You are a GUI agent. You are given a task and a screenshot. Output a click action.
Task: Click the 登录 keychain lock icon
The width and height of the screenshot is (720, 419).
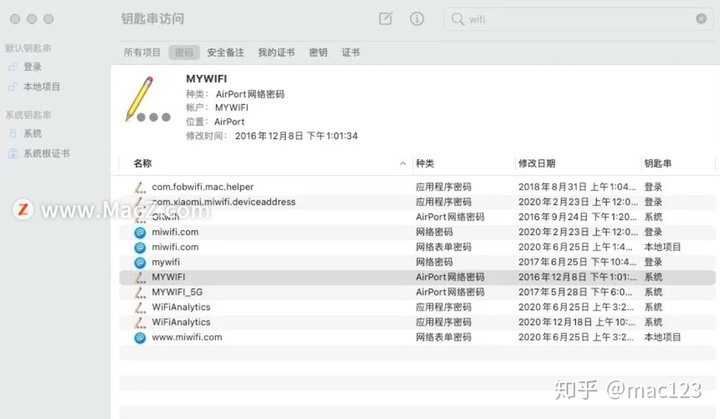[x=13, y=67]
